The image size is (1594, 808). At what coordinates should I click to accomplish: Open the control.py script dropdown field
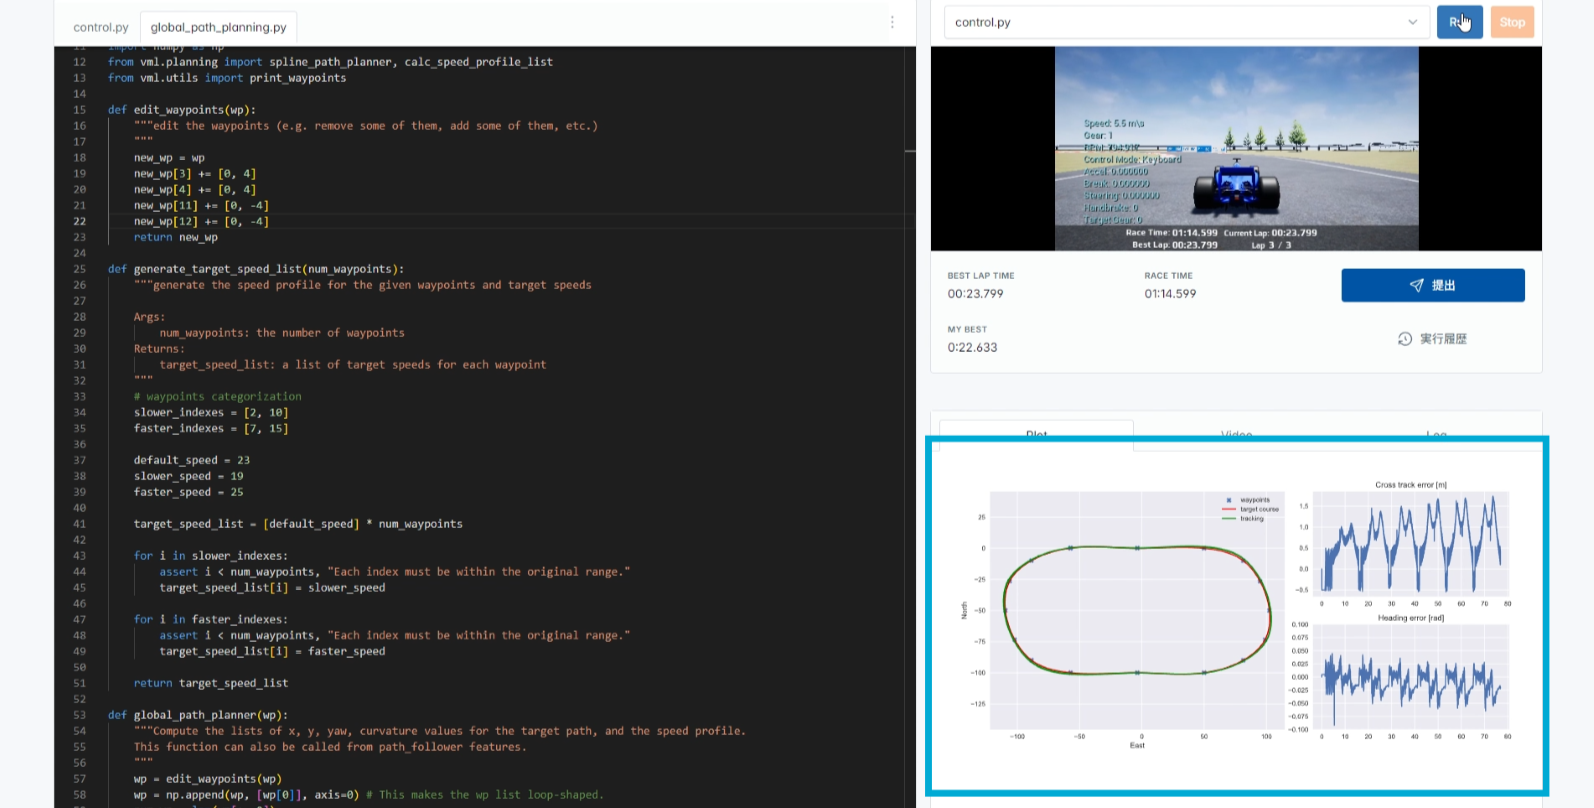click(x=1186, y=22)
